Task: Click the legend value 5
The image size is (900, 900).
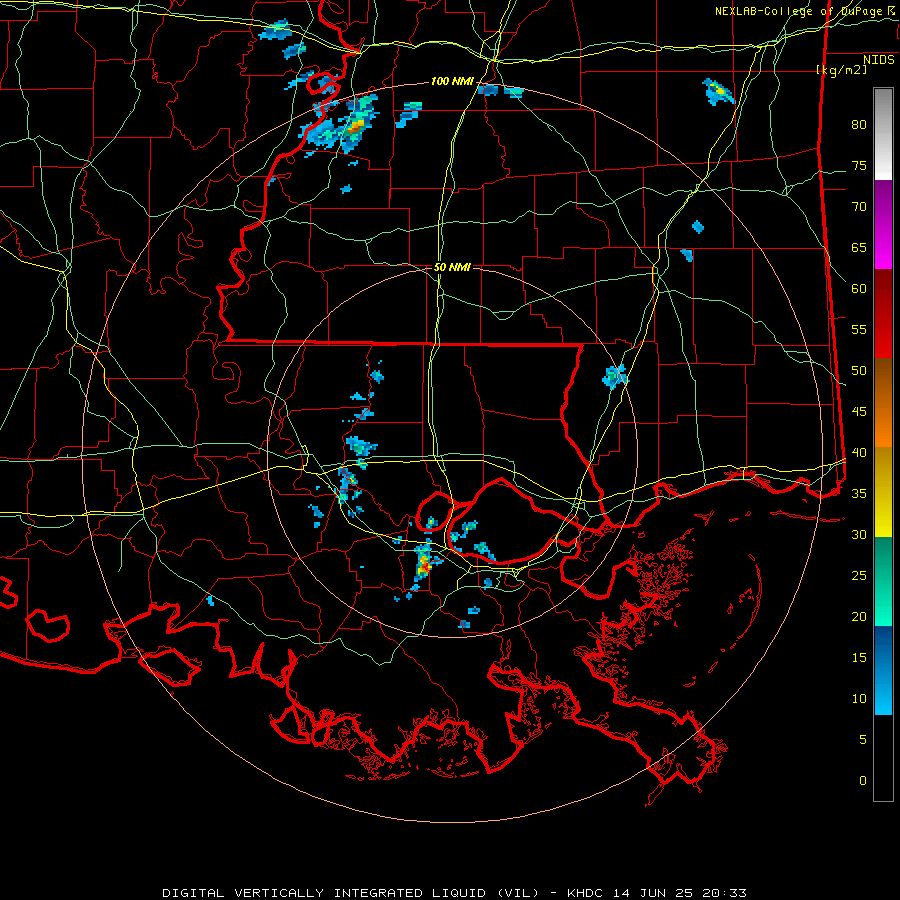Action: pyautogui.click(x=863, y=740)
